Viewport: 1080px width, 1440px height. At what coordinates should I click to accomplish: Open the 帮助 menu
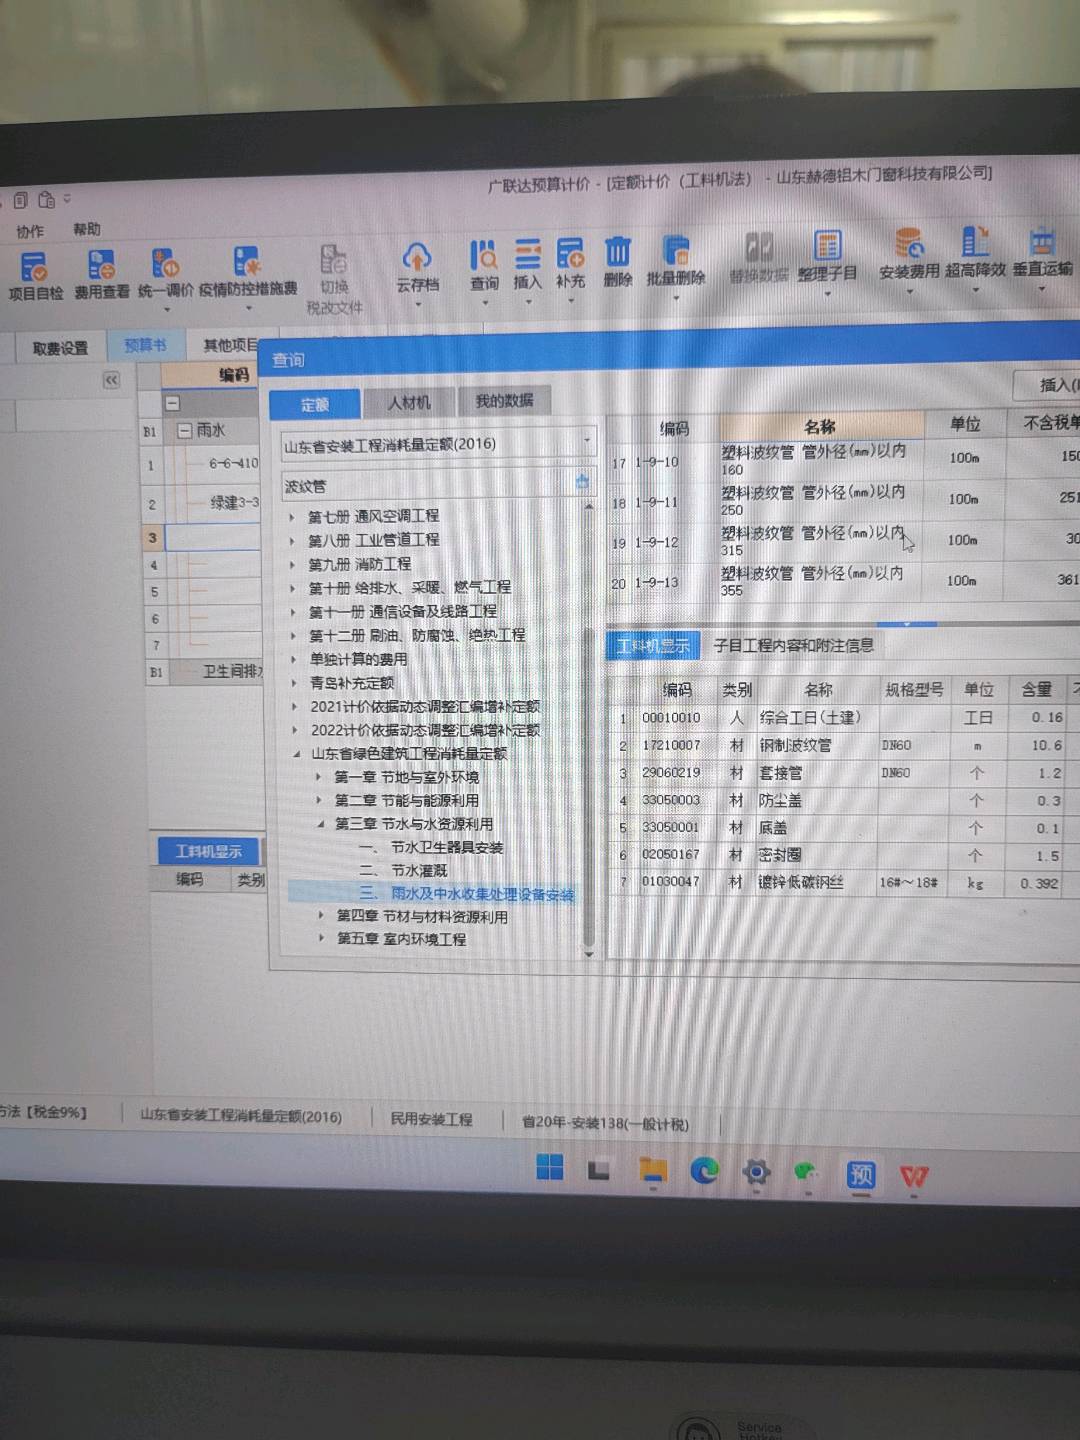tap(87, 229)
